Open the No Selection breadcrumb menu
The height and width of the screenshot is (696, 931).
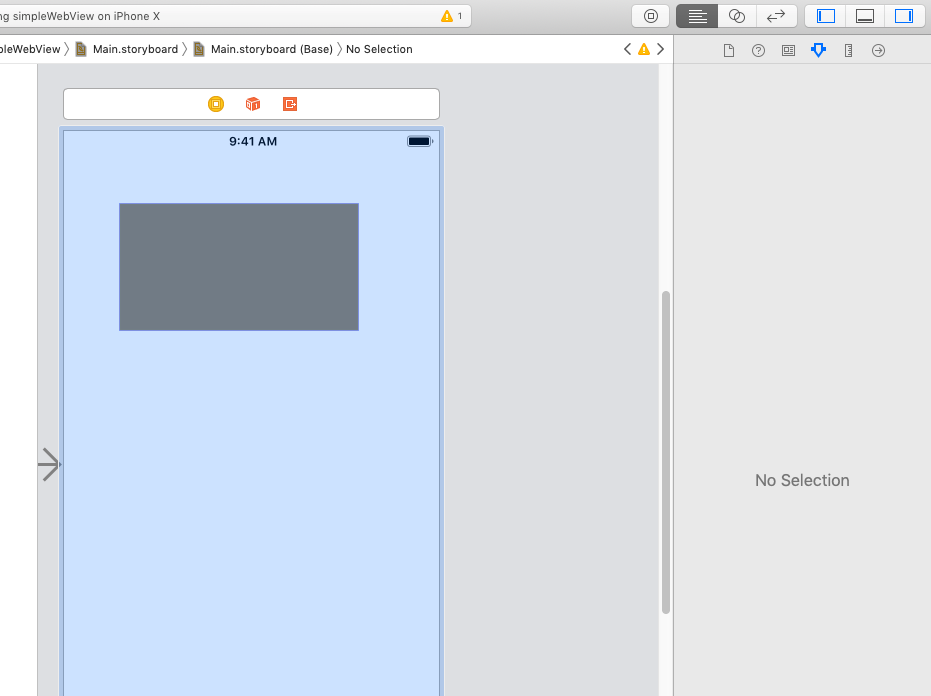(x=379, y=49)
